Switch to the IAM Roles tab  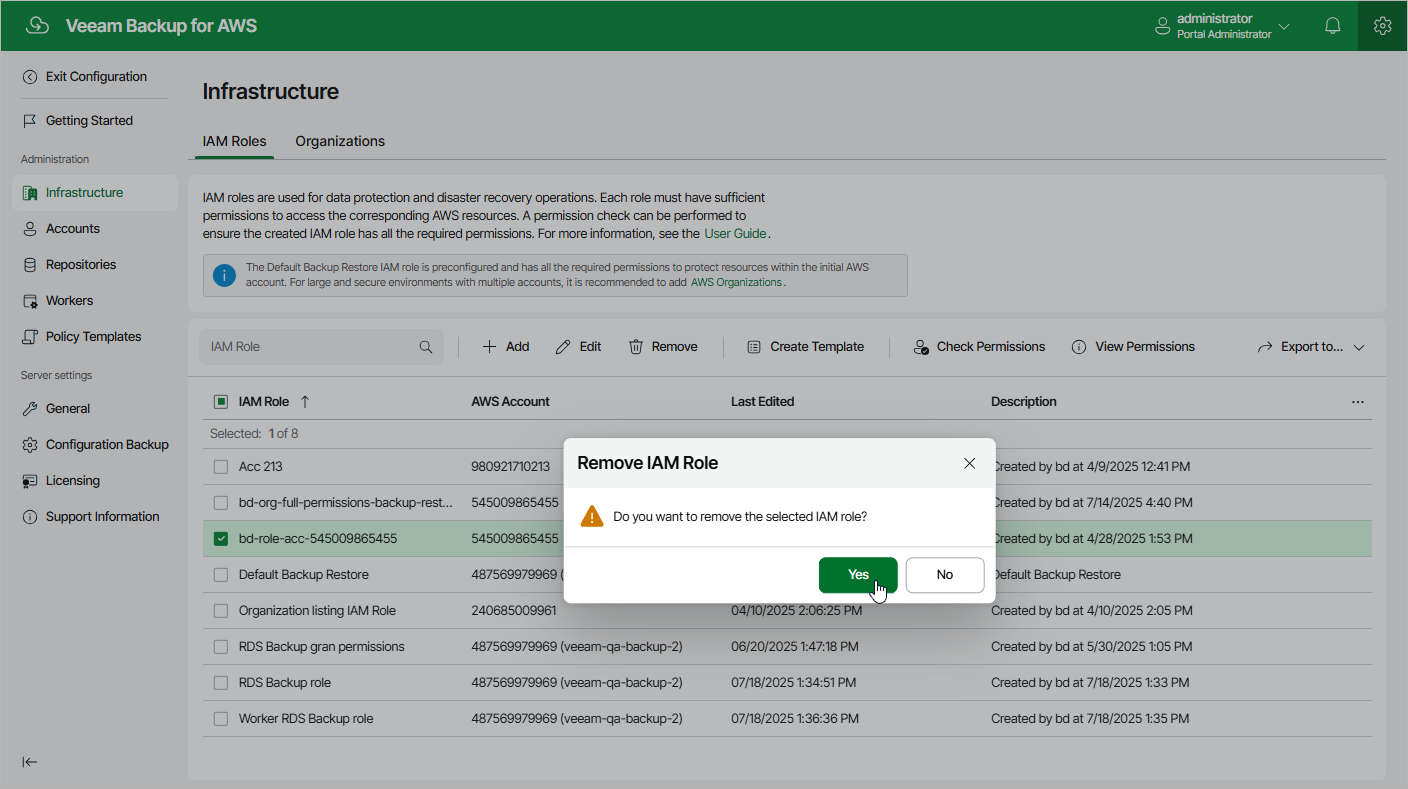235,141
